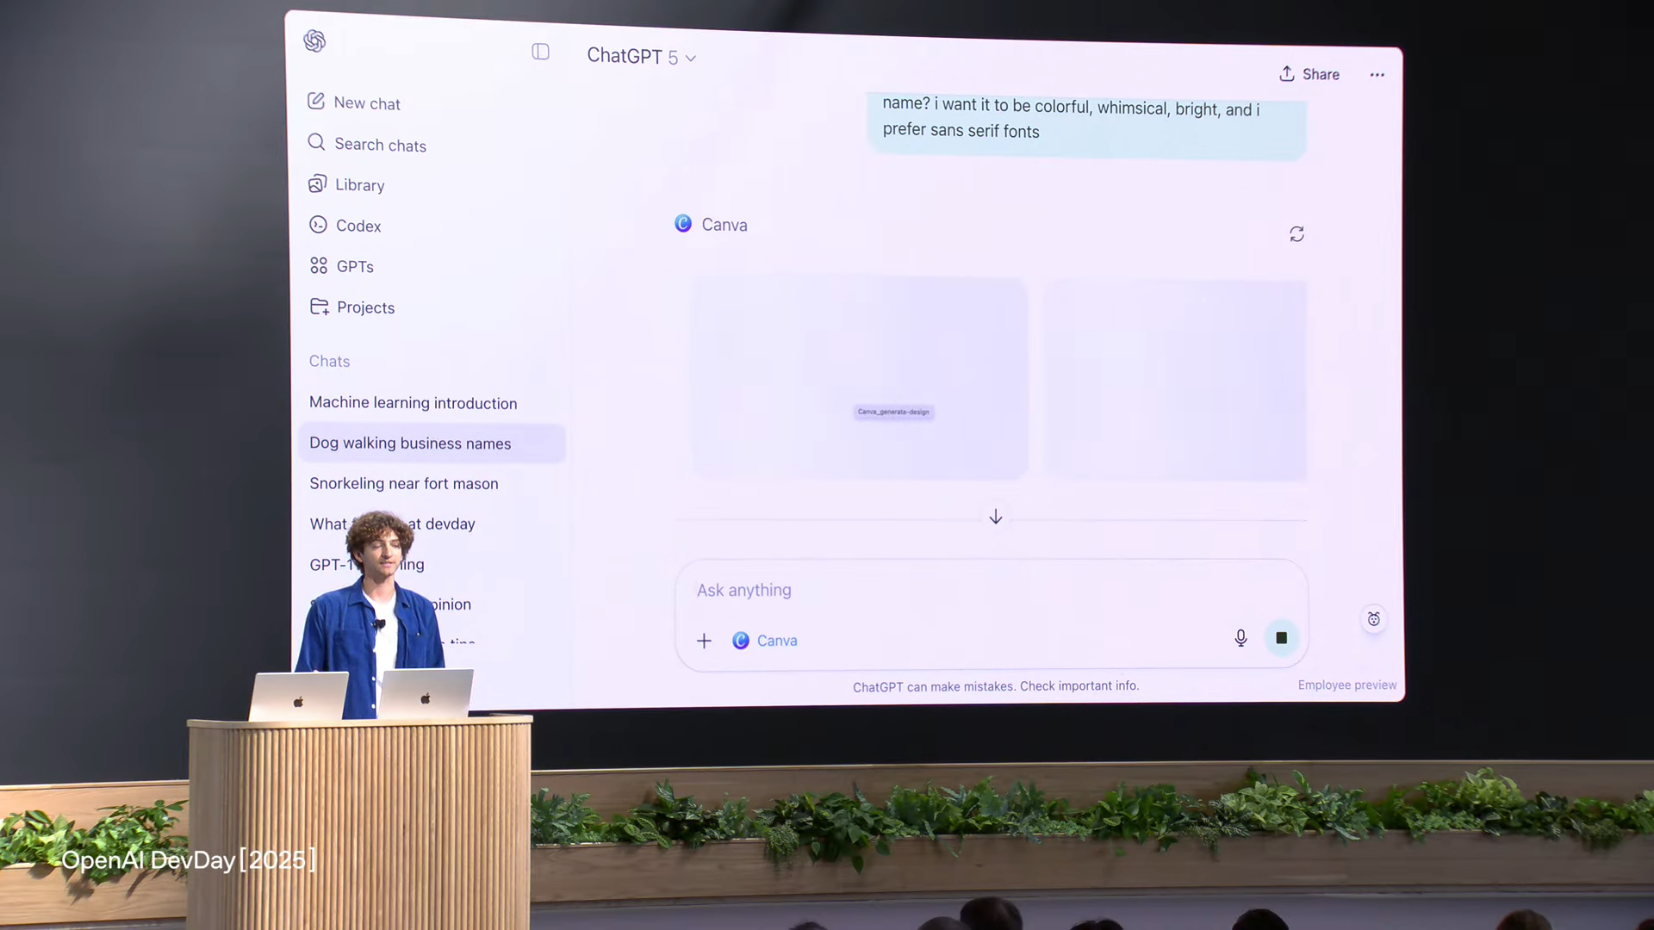Click the refresh icon beside Canva

(x=1297, y=234)
